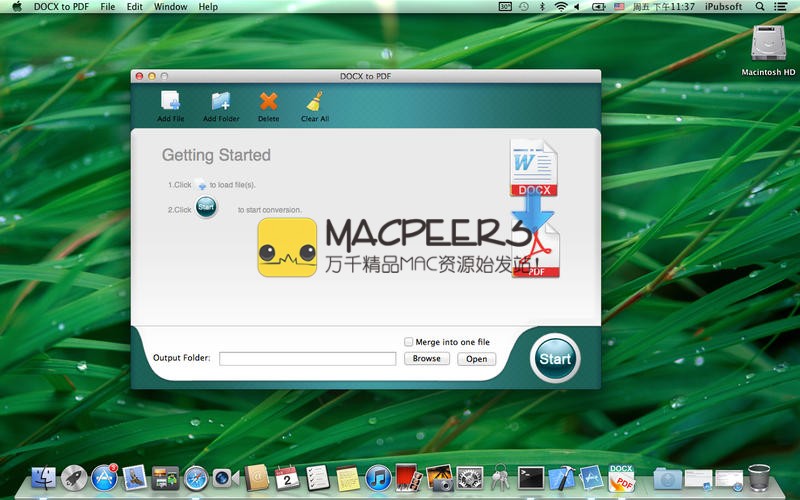Open Terminal from the dock
This screenshot has width=800, height=500.
click(x=531, y=478)
